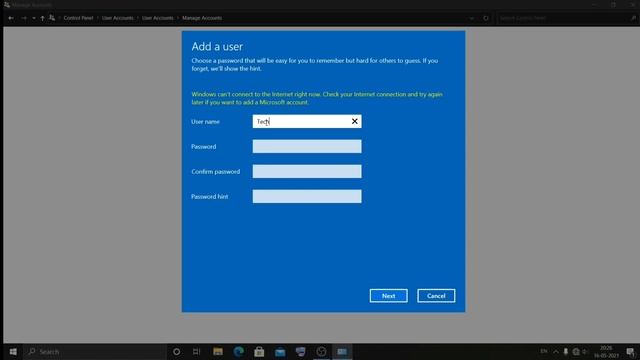Focus the Password hint field
Image resolution: width=640 pixels, height=360 pixels.
(x=307, y=196)
